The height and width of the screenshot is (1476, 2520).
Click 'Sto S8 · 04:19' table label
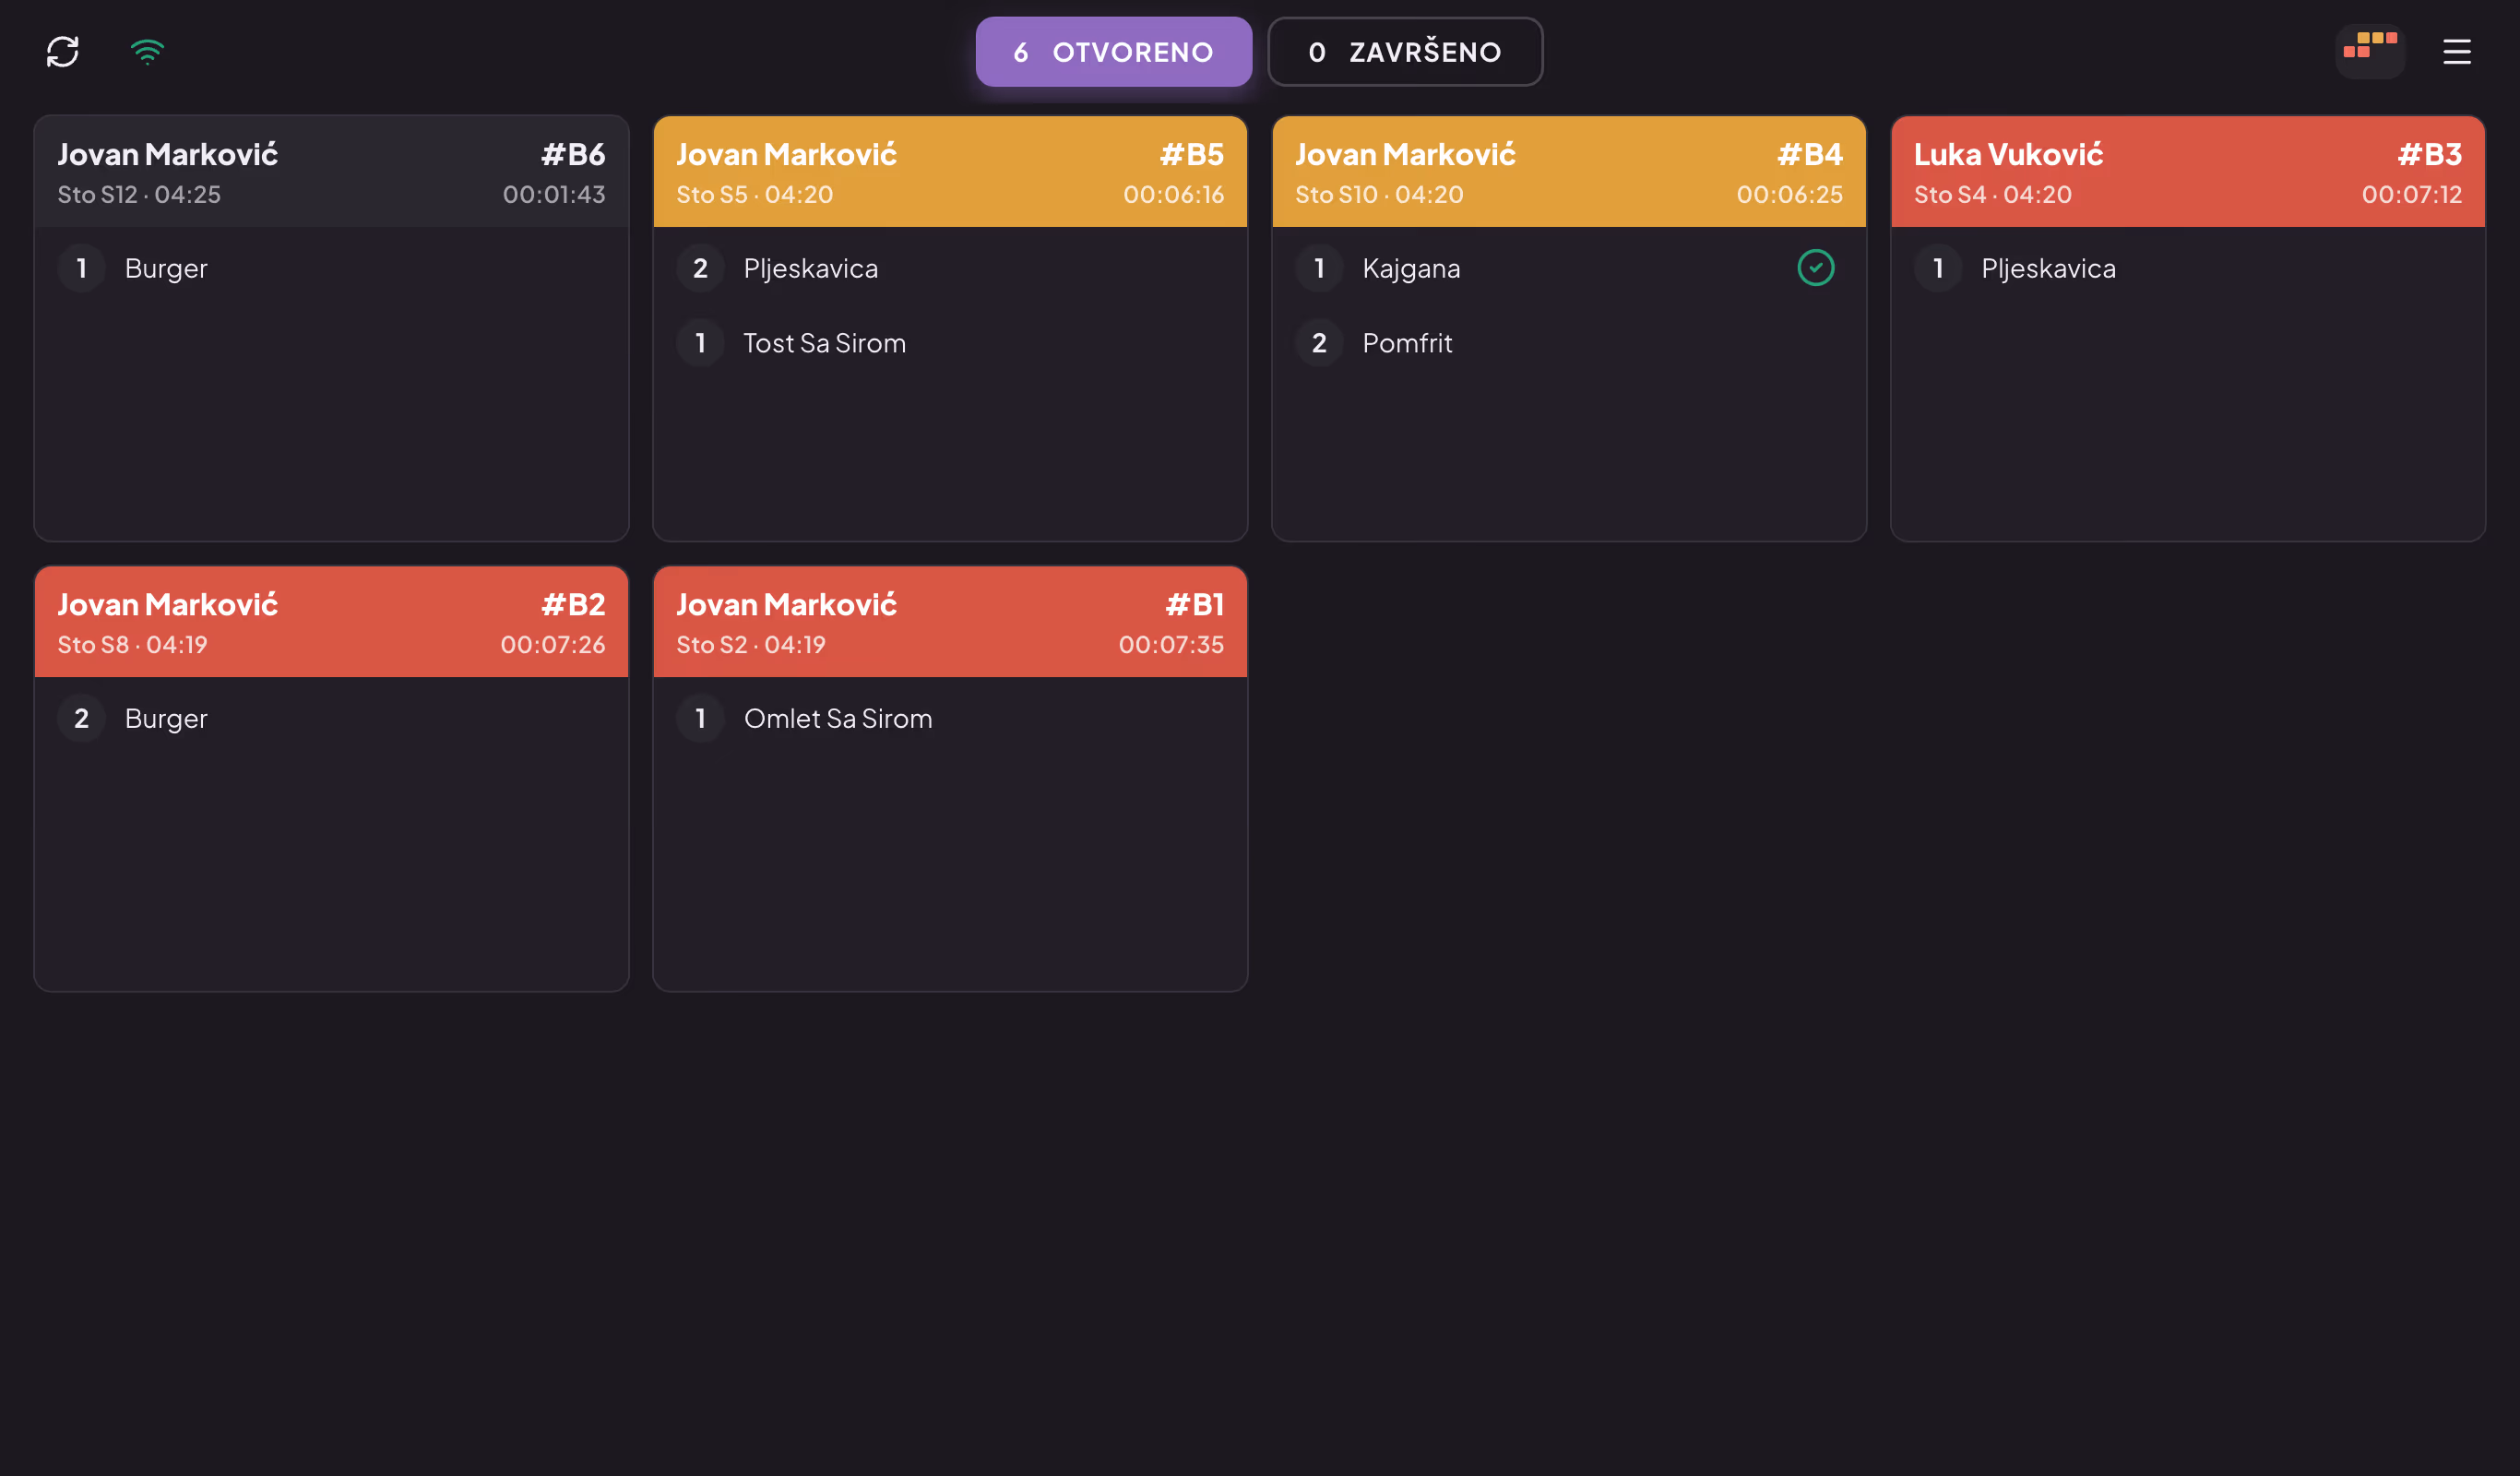coord(132,645)
